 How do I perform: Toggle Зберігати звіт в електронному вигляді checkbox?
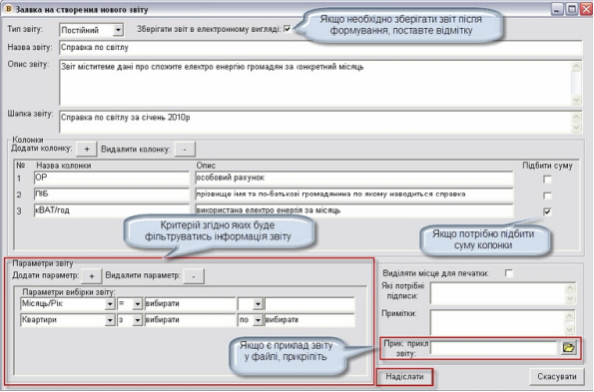click(x=287, y=29)
